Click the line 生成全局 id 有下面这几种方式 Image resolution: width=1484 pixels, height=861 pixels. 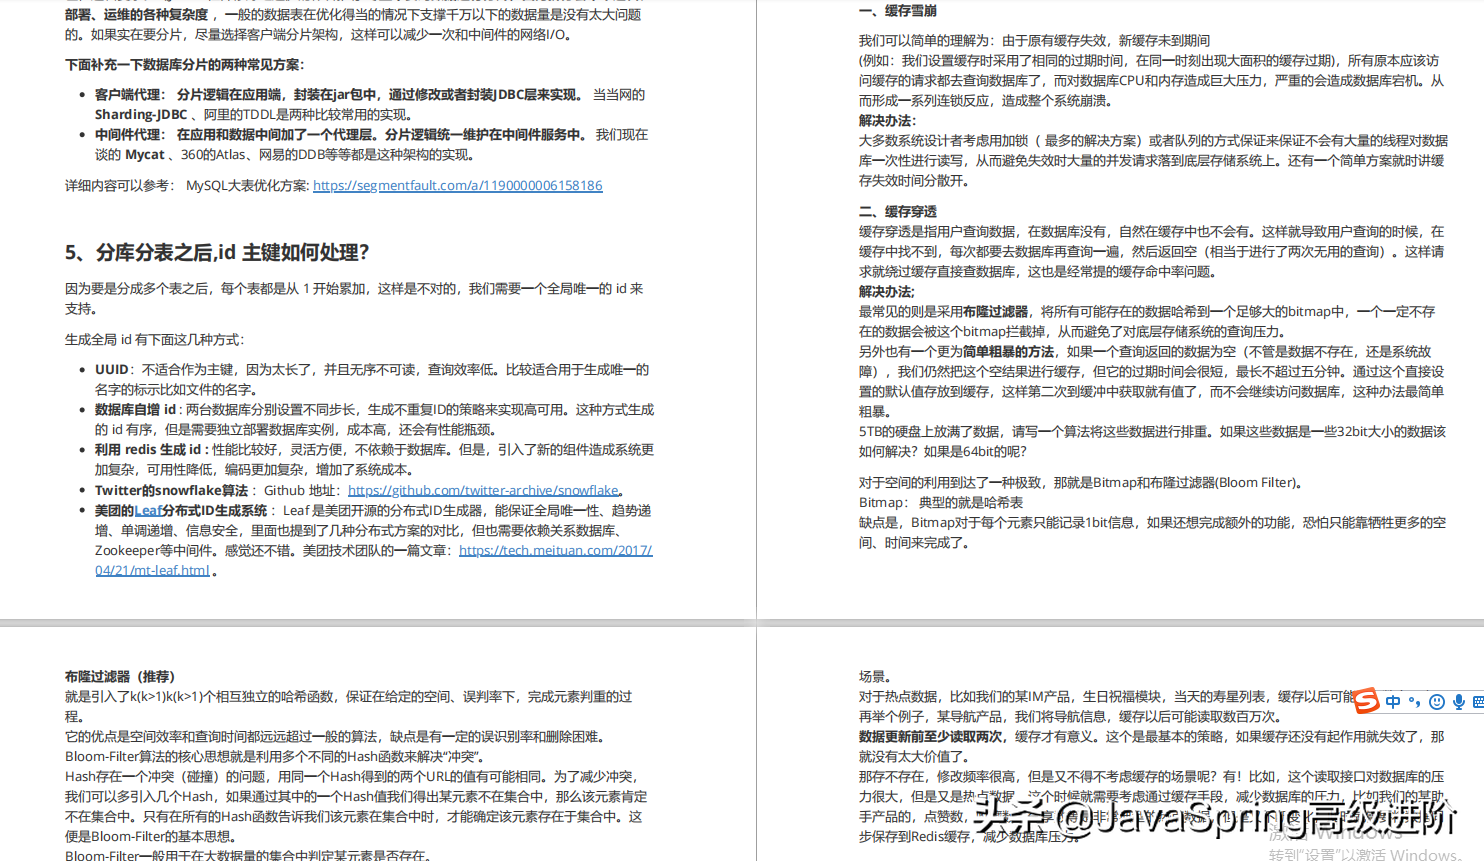click(x=154, y=339)
